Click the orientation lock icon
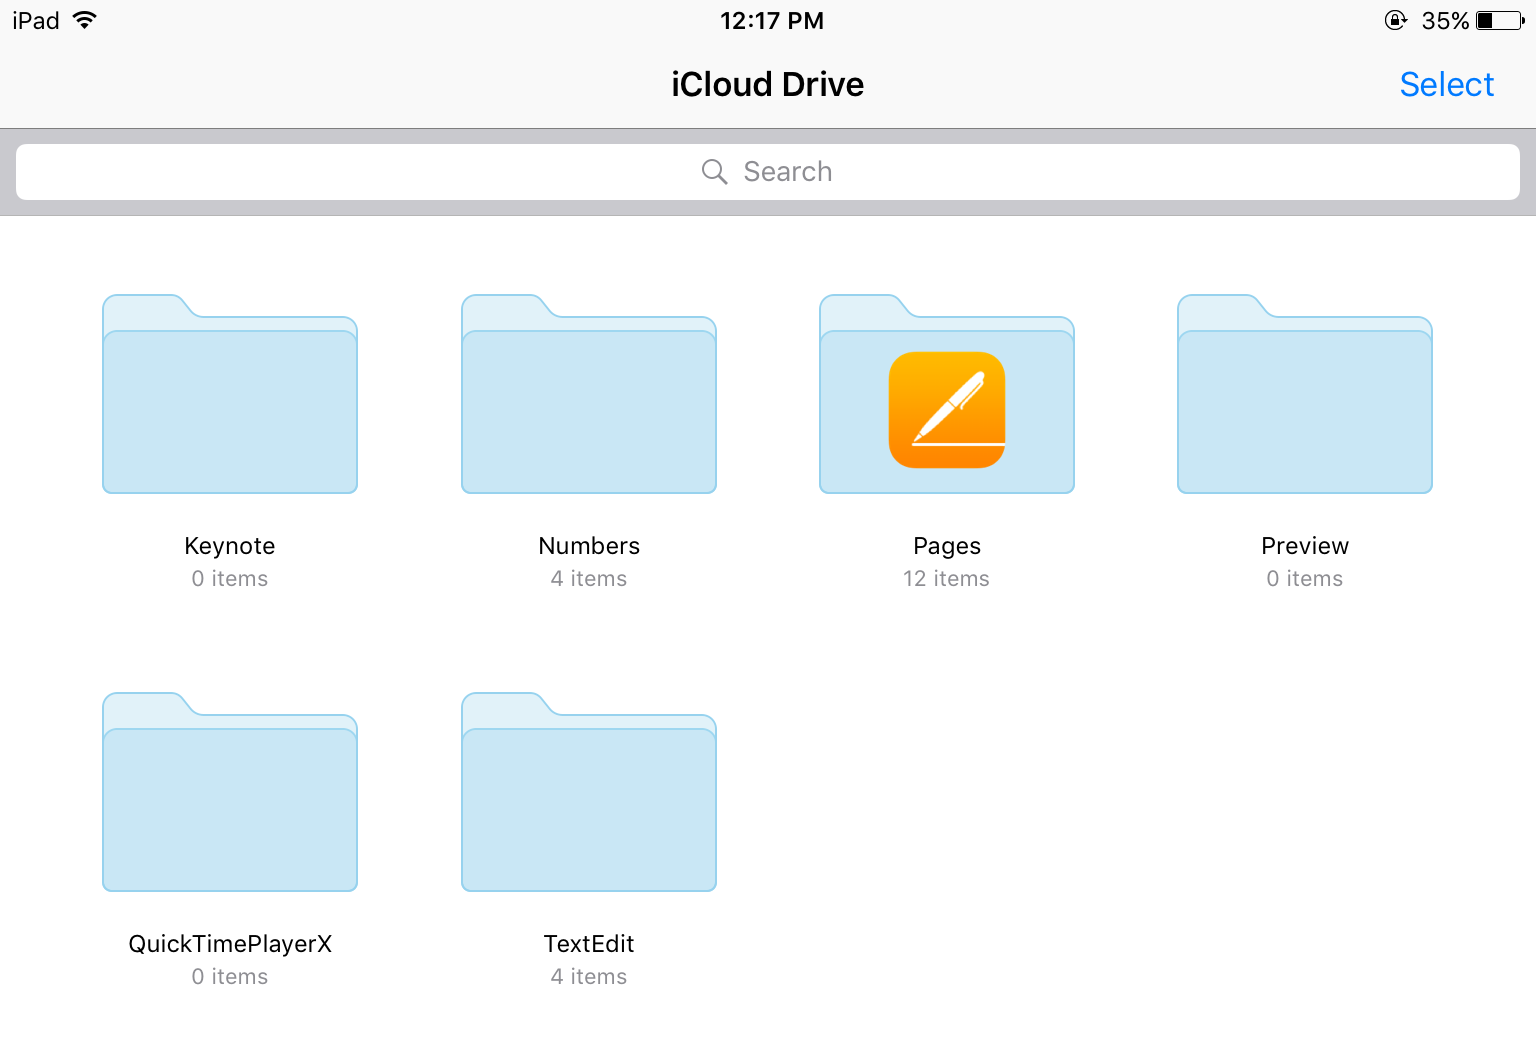Image resolution: width=1536 pixels, height=1042 pixels. tap(1395, 19)
